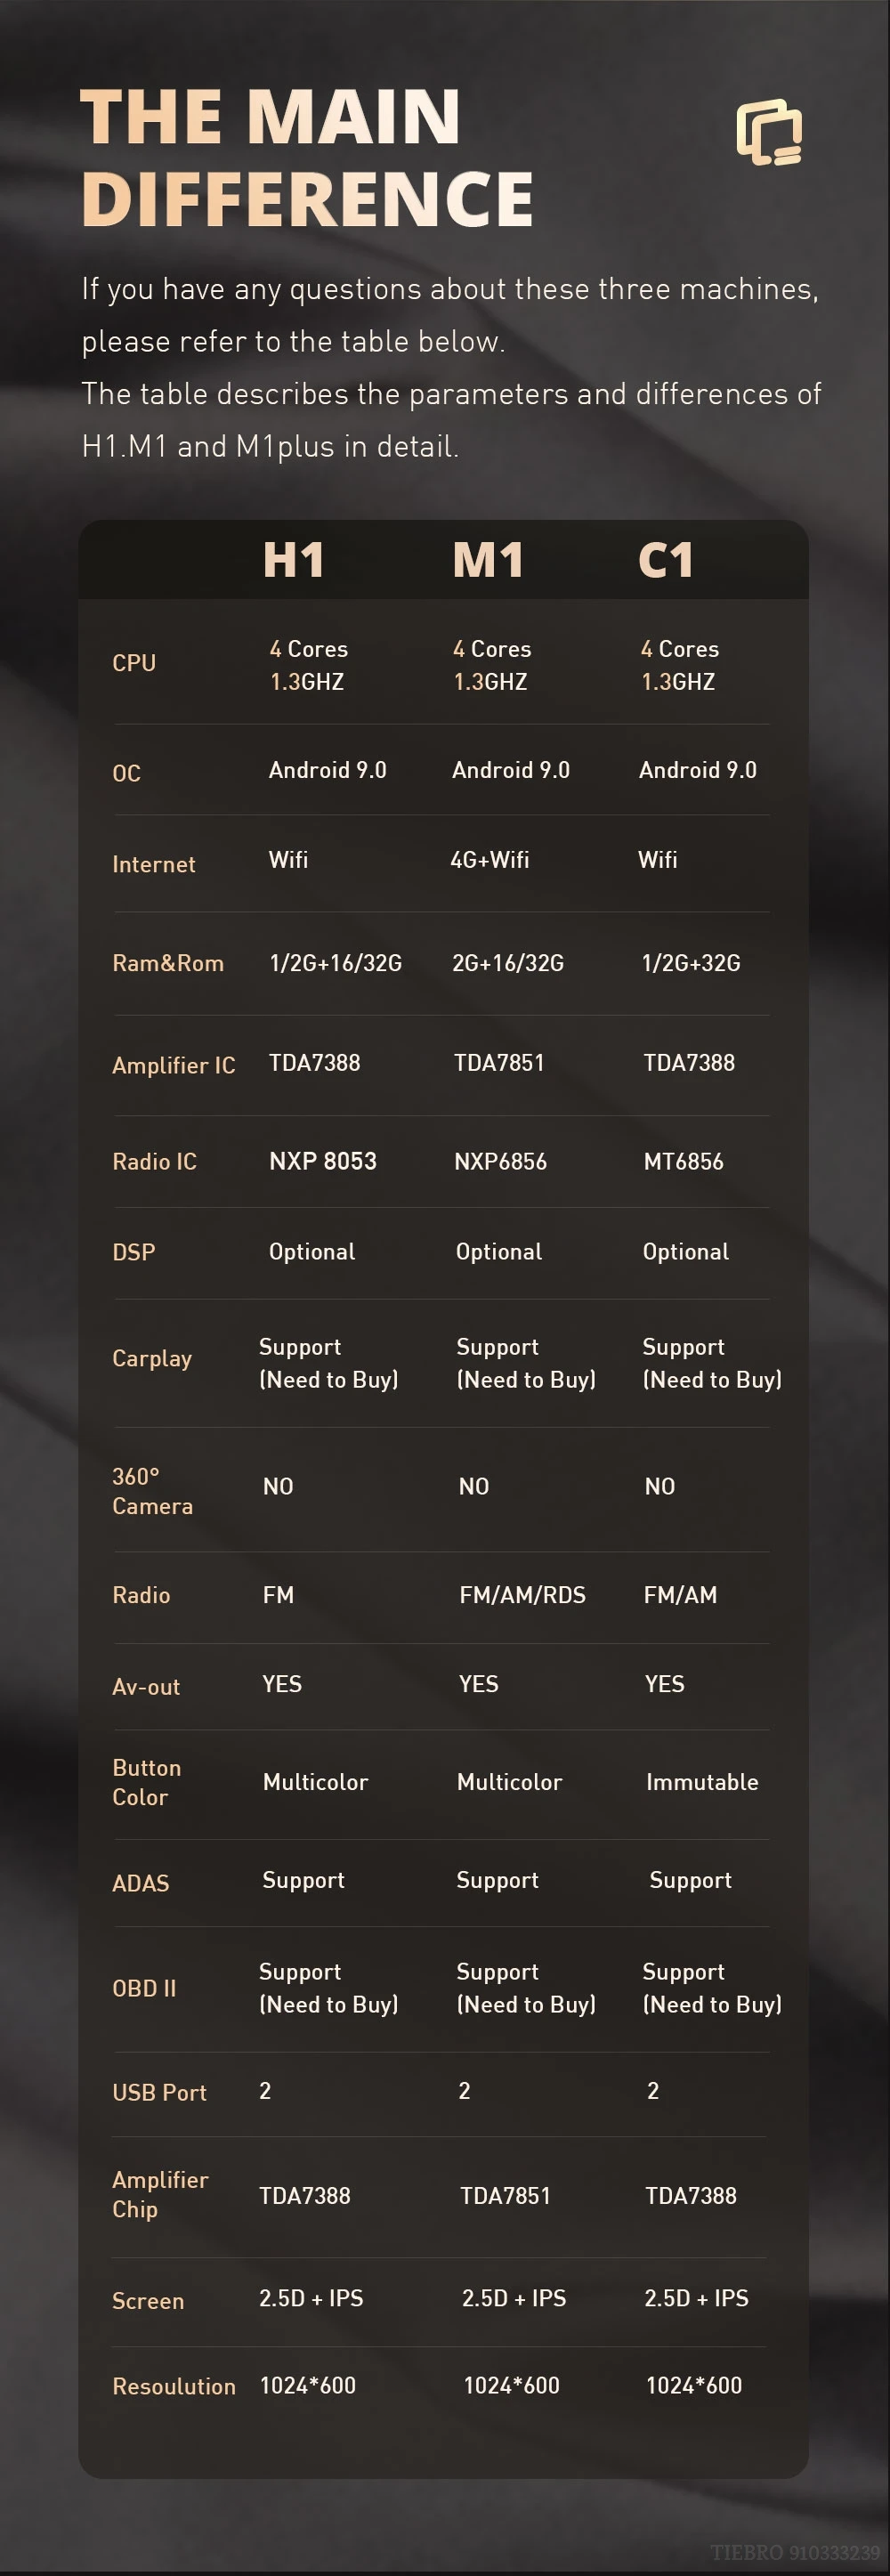Click the overlapping windows icon near title
Screen dimensions: 890x2576
(x=769, y=133)
